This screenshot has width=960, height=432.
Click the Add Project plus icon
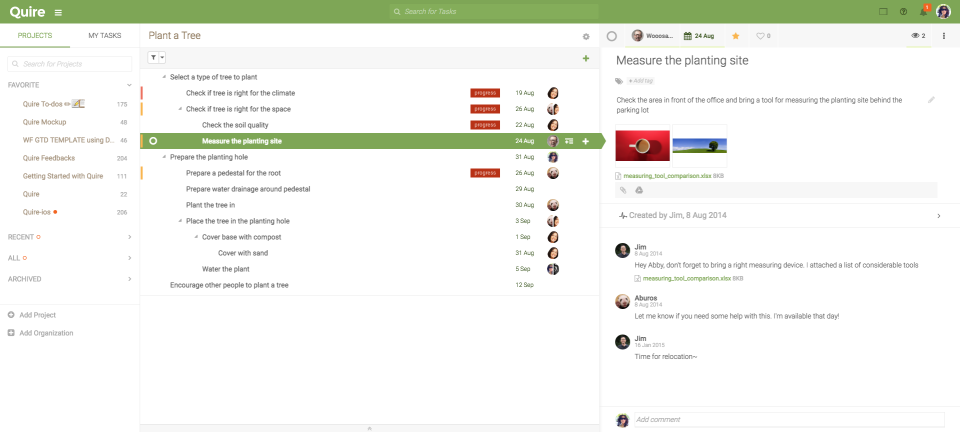(x=11, y=315)
